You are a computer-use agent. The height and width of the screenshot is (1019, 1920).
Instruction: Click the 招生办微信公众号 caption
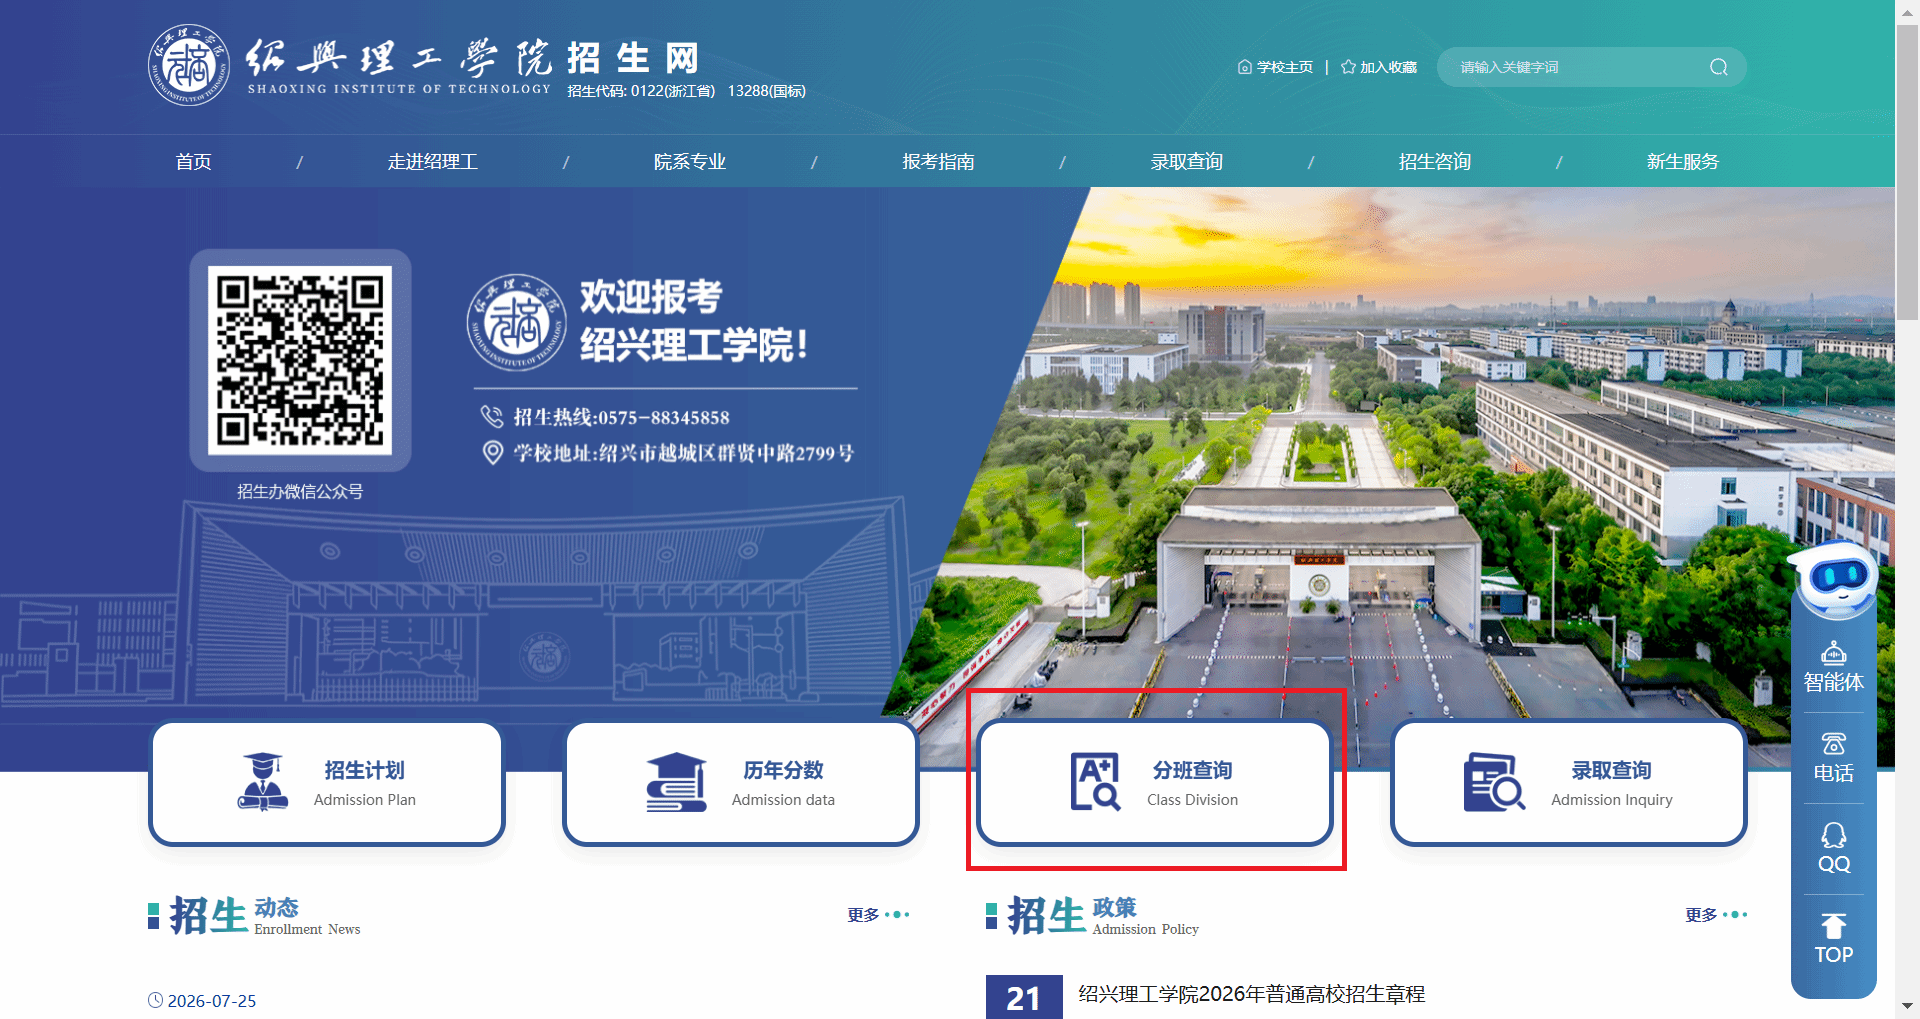300,491
